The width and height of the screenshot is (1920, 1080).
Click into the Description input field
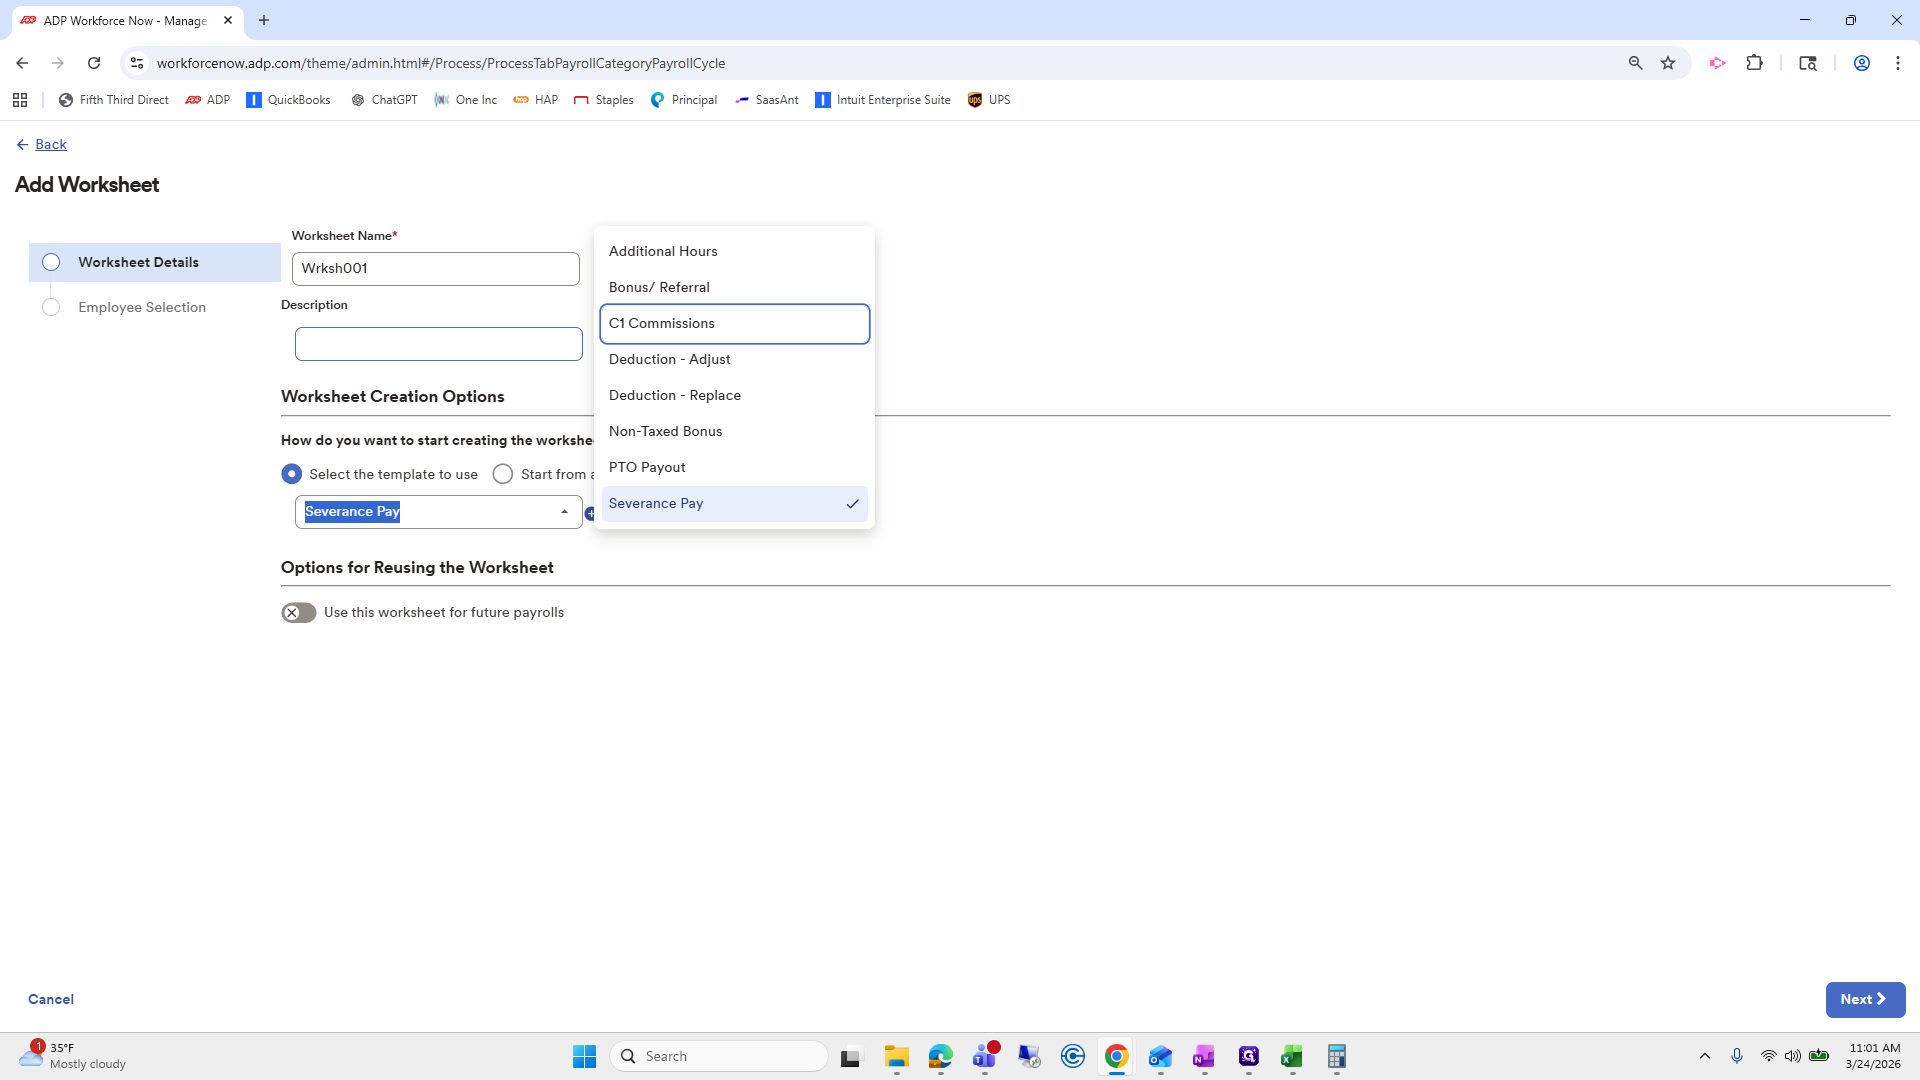pyautogui.click(x=438, y=344)
